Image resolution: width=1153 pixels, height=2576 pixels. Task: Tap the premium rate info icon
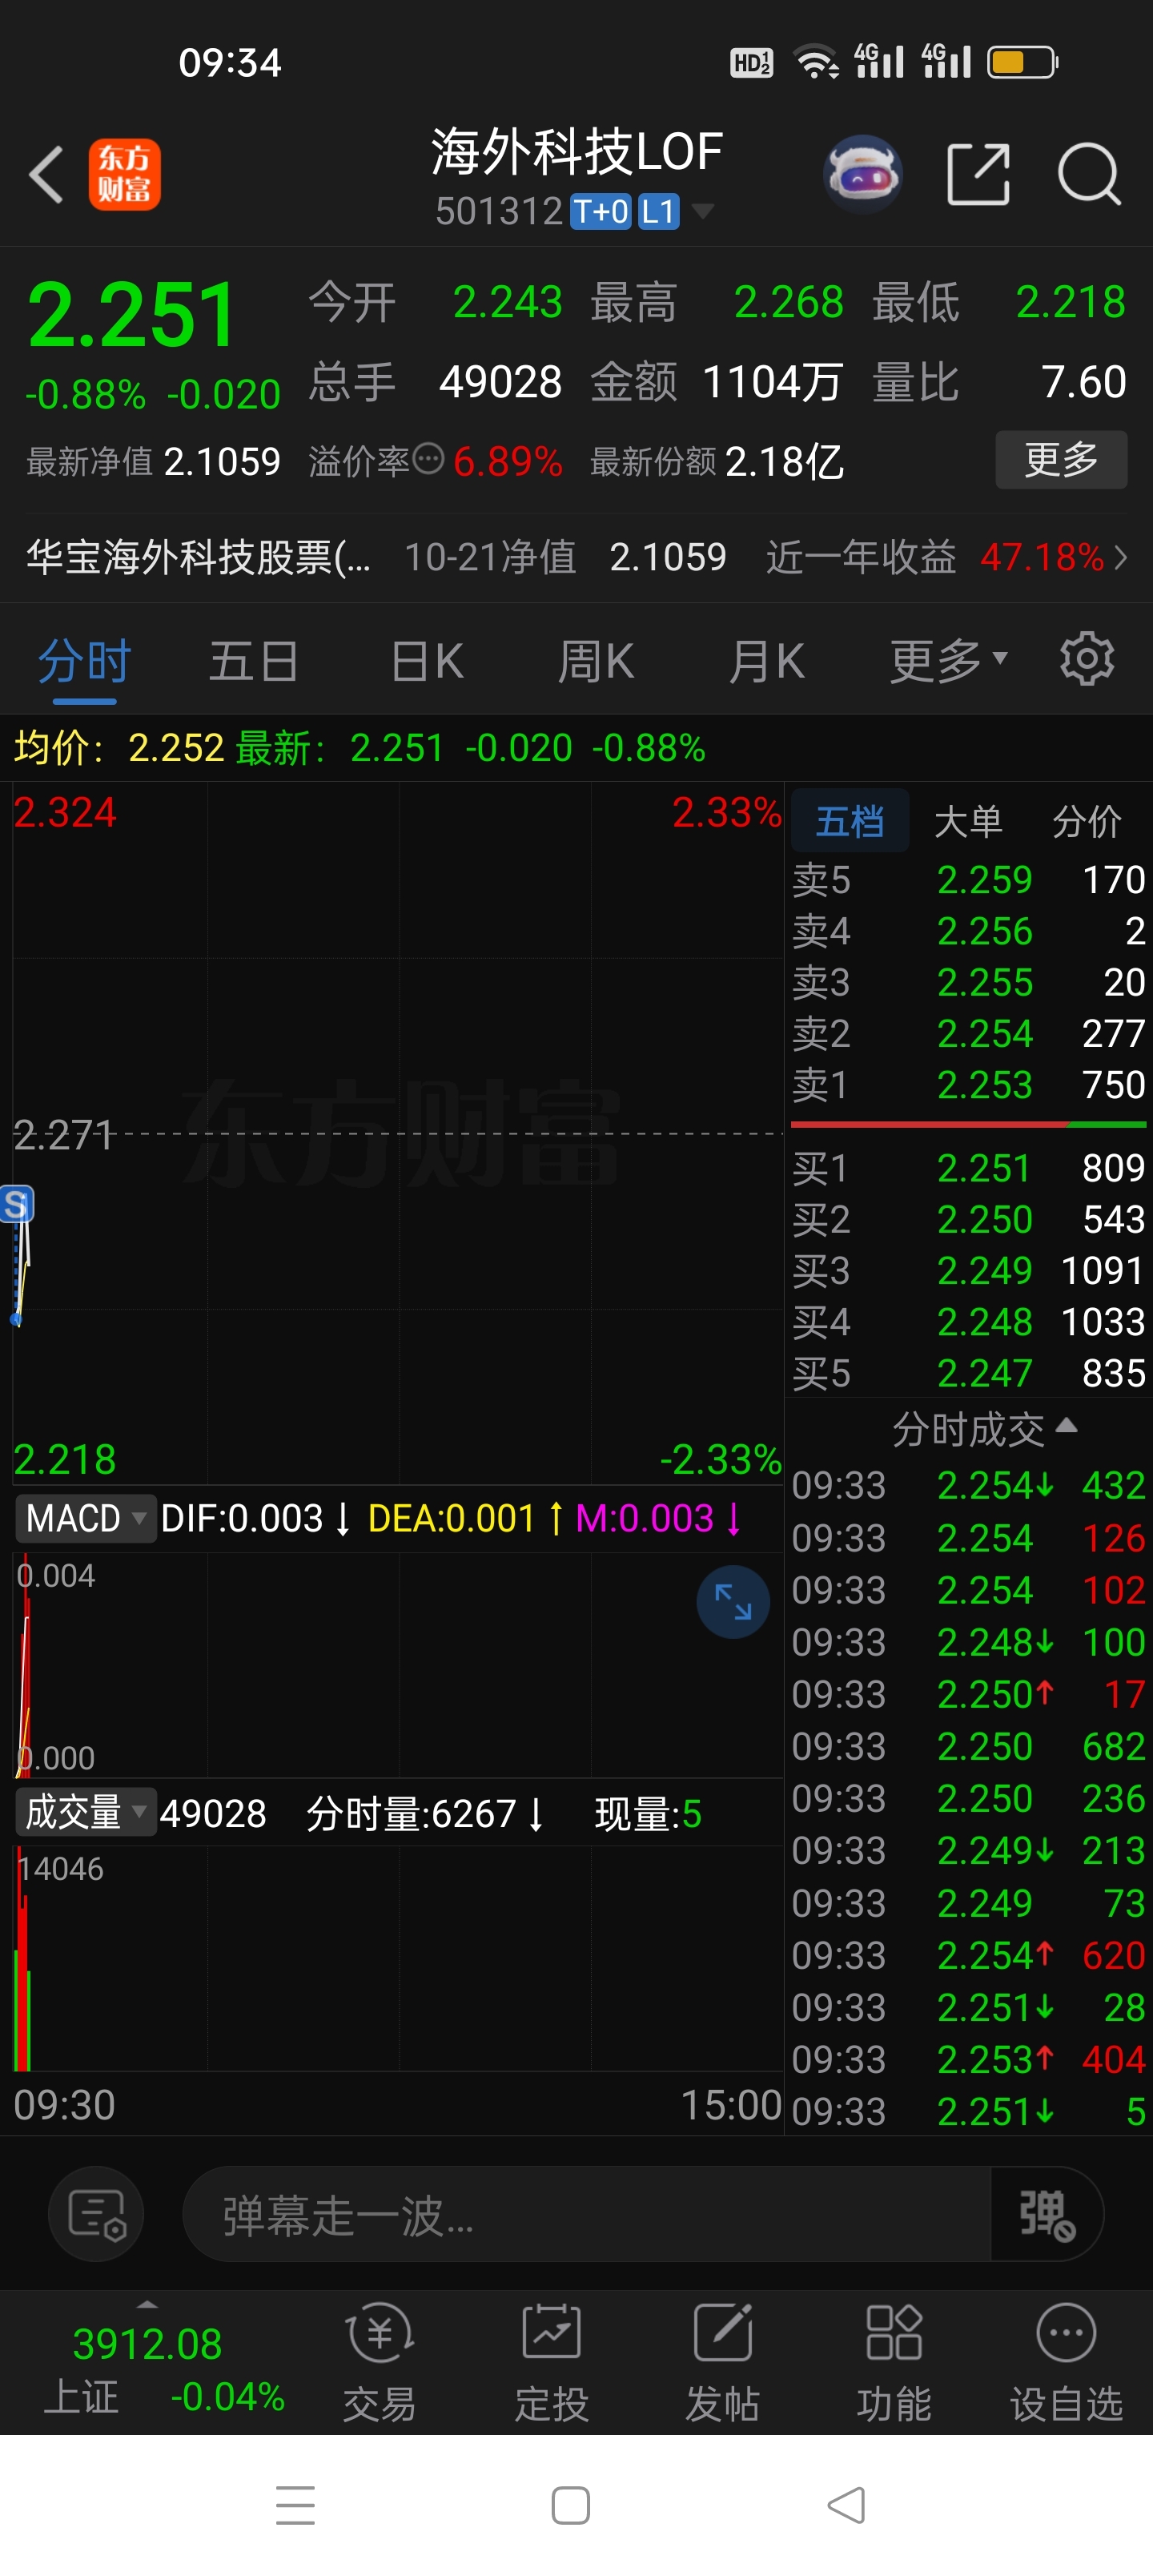[428, 459]
